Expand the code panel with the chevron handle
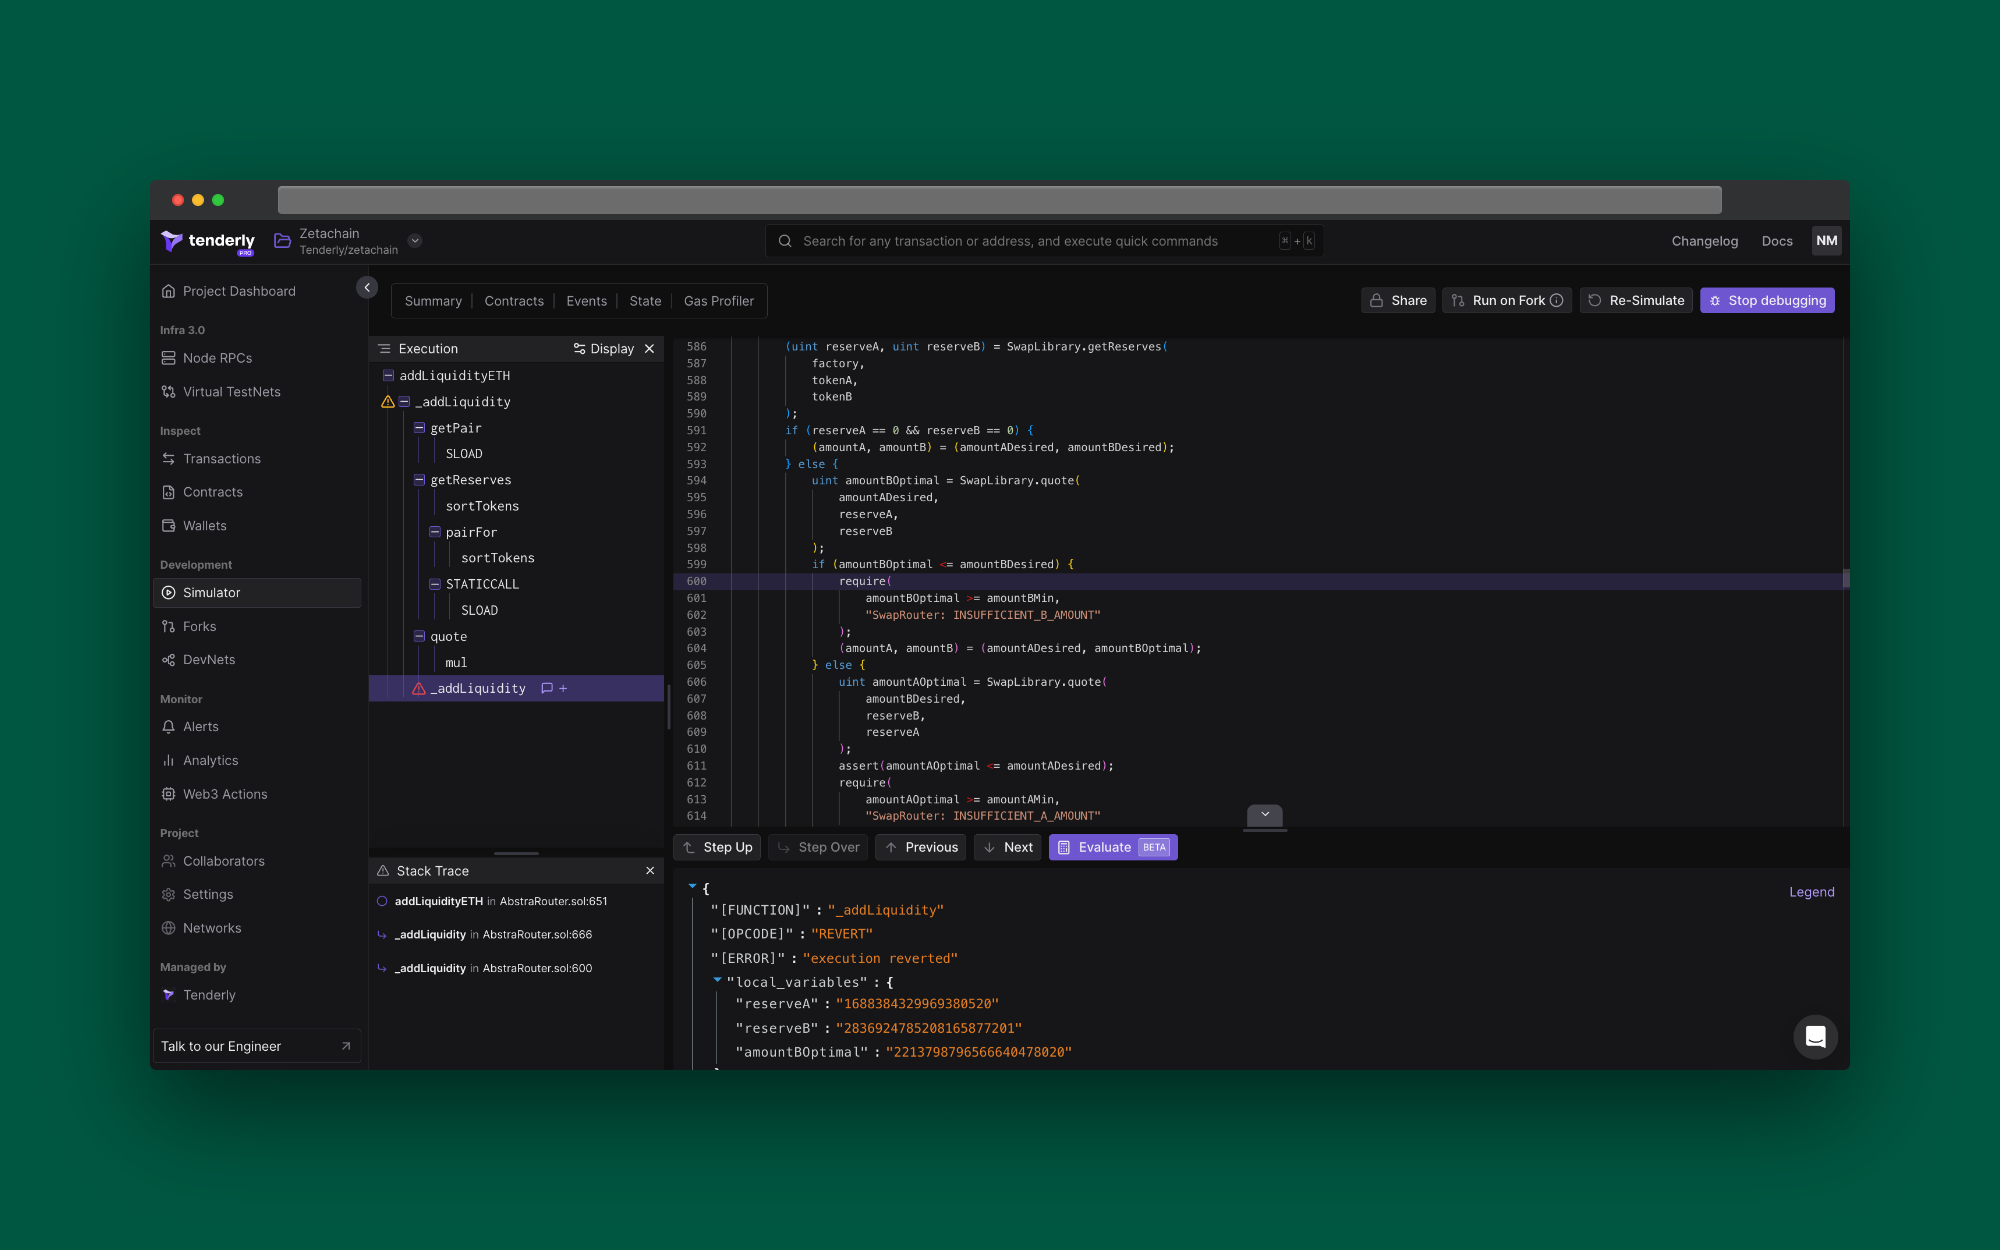2000x1250 pixels. tap(1264, 815)
